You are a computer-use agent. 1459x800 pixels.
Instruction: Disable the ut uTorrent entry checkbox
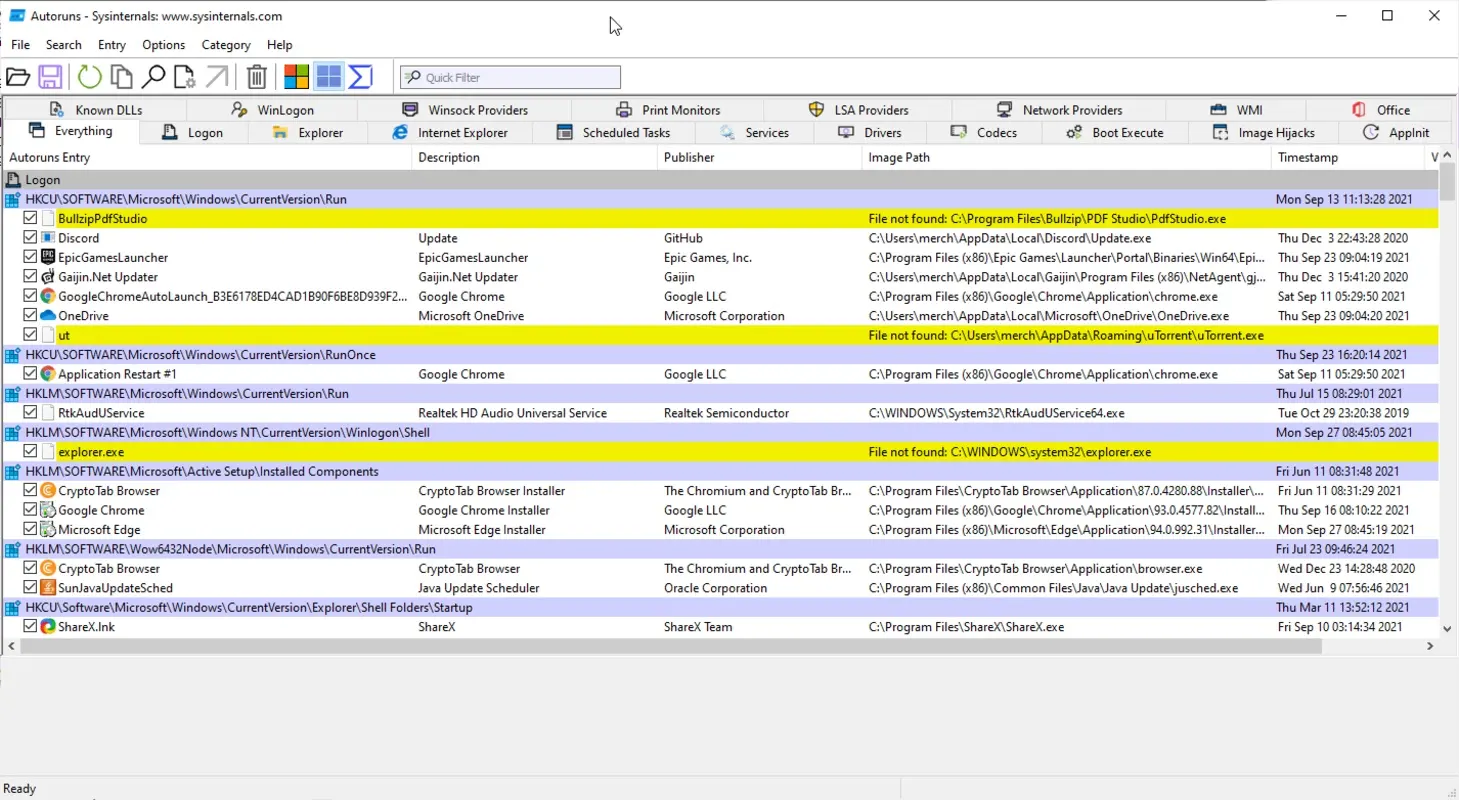[31, 335]
